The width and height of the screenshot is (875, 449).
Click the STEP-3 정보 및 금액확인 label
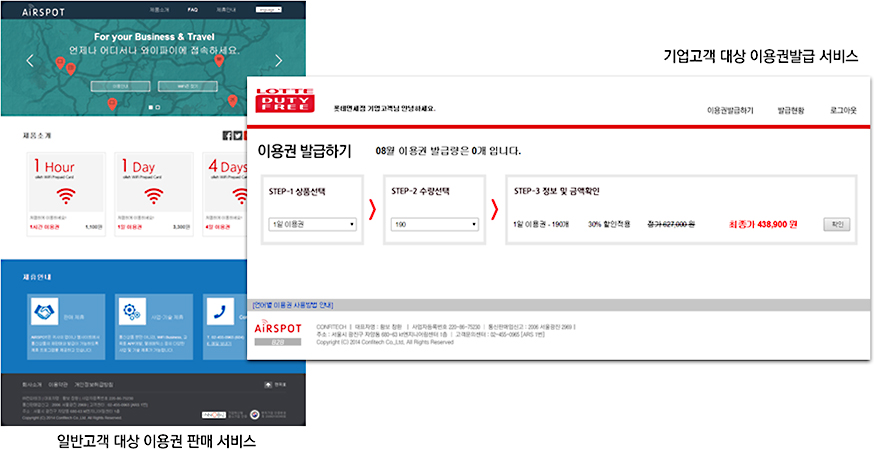(x=557, y=191)
